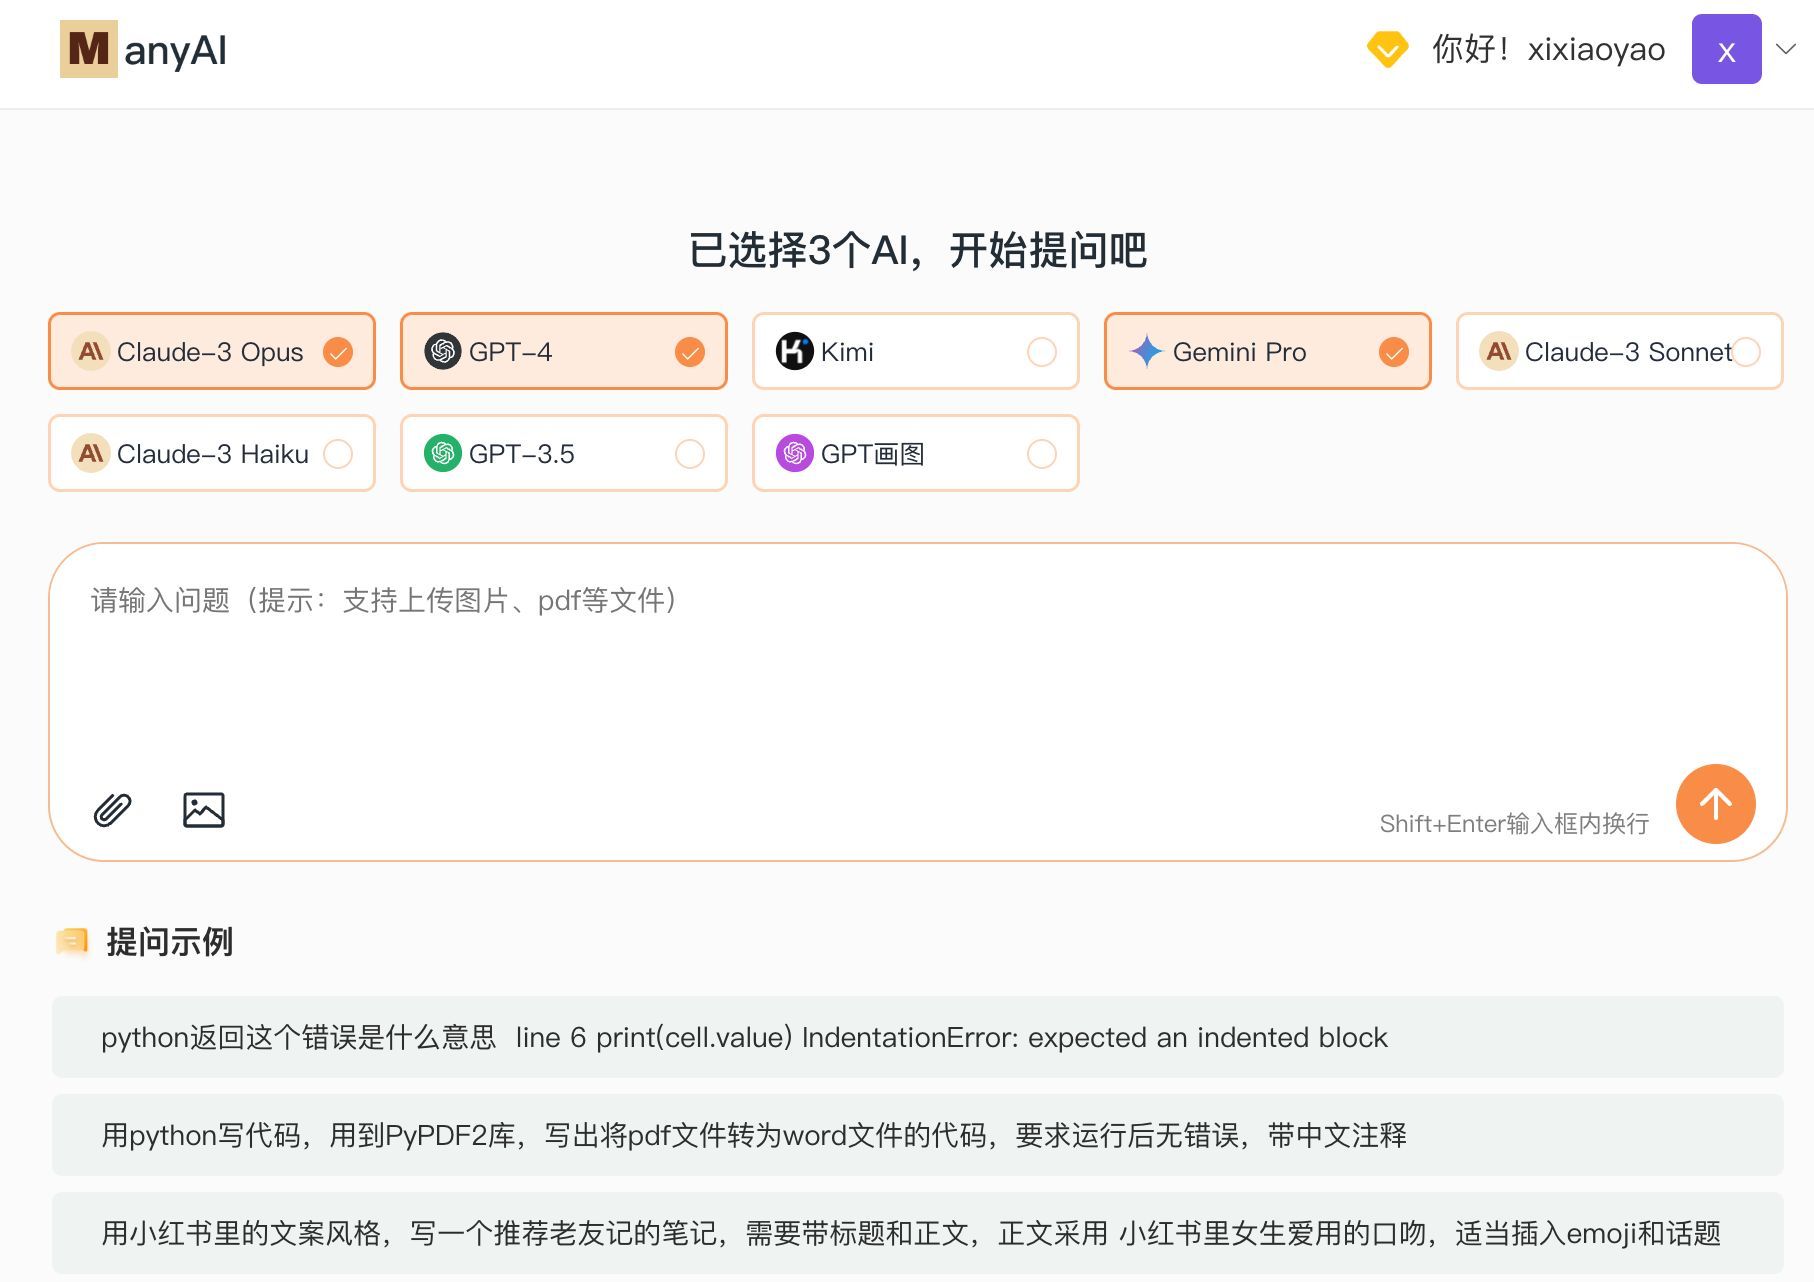Select the Claude-3 Opus label
1814x1282 pixels.
coord(210,352)
